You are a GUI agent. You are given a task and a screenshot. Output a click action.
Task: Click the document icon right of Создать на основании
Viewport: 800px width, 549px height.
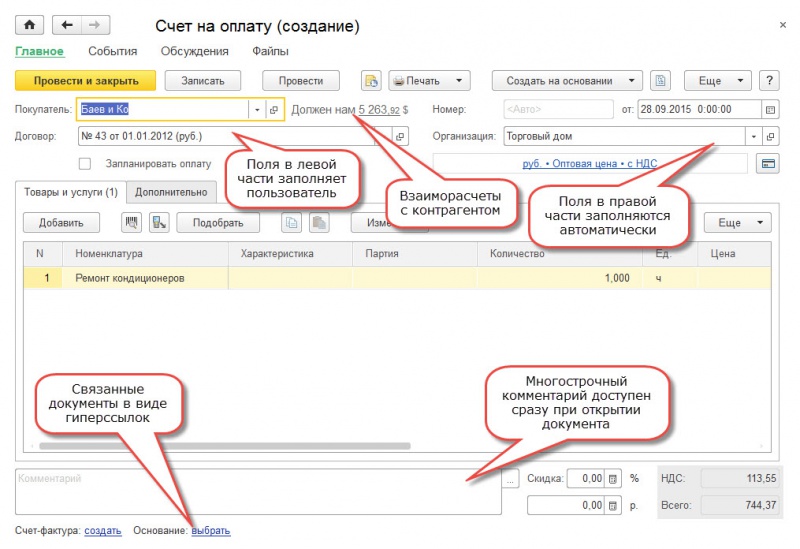point(660,81)
